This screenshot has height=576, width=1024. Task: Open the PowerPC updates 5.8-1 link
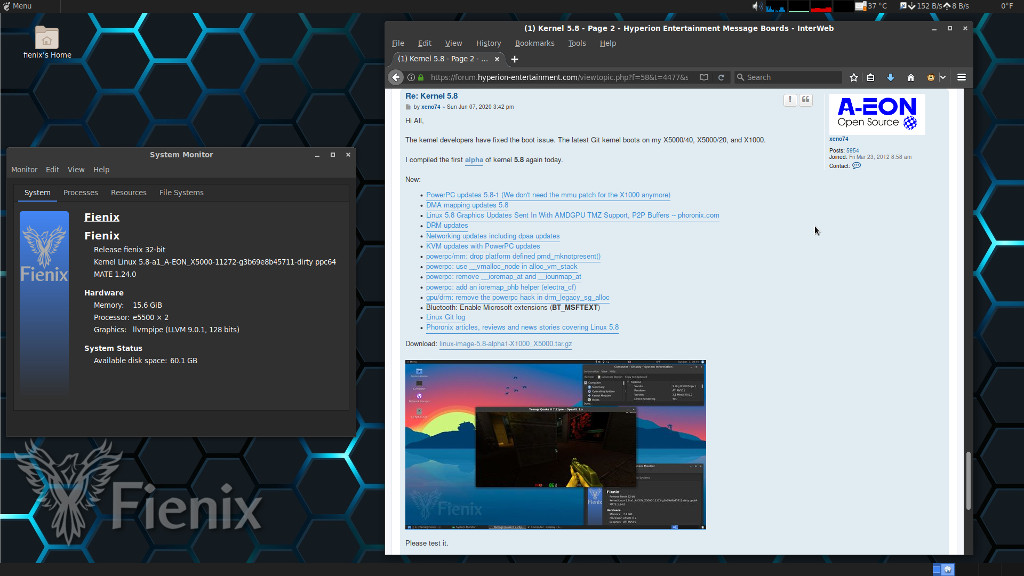pos(548,195)
